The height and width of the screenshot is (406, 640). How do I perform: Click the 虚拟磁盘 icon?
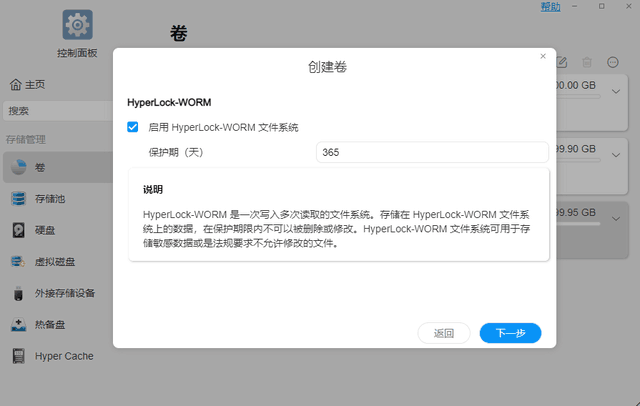pos(18,262)
